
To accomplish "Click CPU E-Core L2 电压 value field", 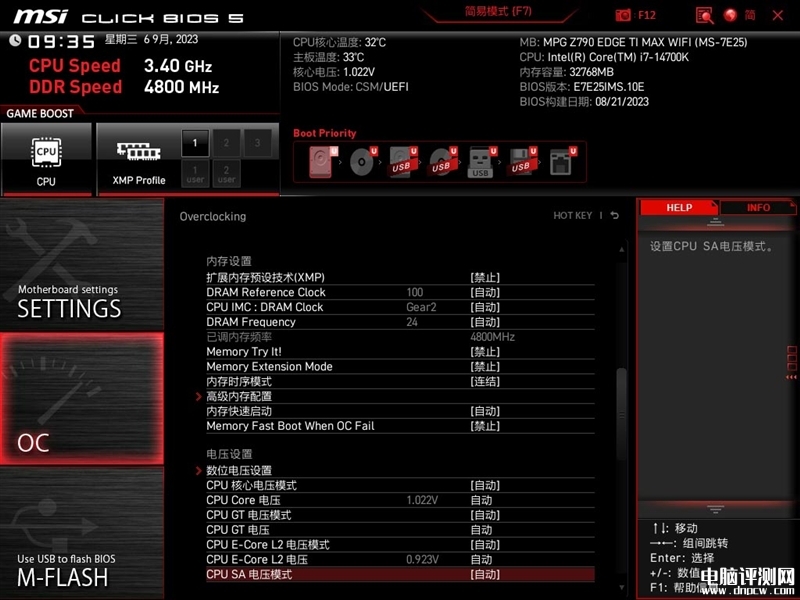I will [x=481, y=559].
